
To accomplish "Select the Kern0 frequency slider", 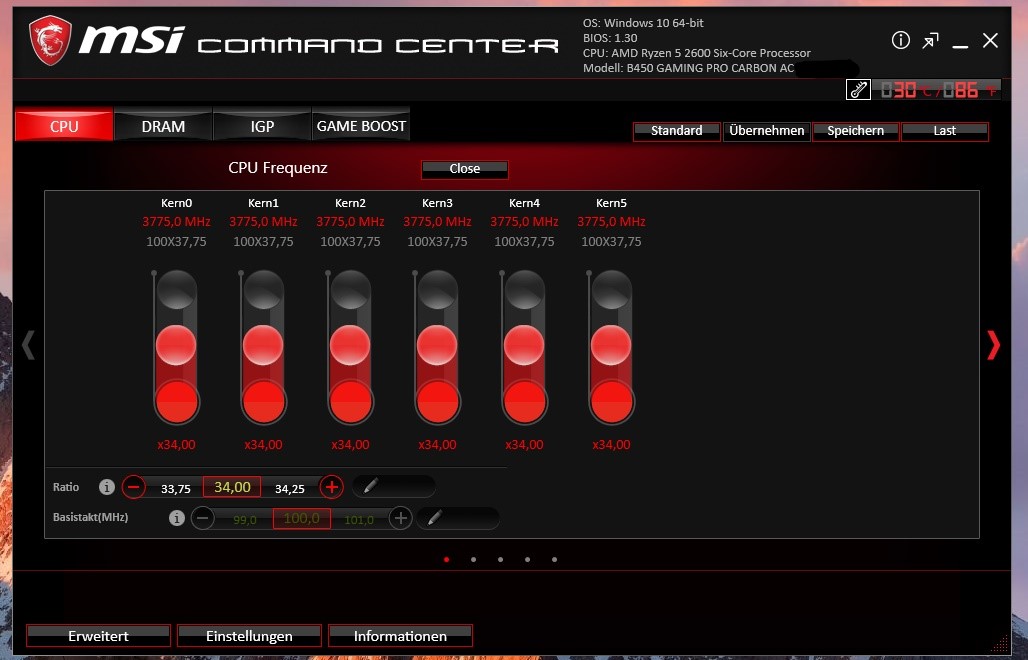I will pyautogui.click(x=176, y=347).
